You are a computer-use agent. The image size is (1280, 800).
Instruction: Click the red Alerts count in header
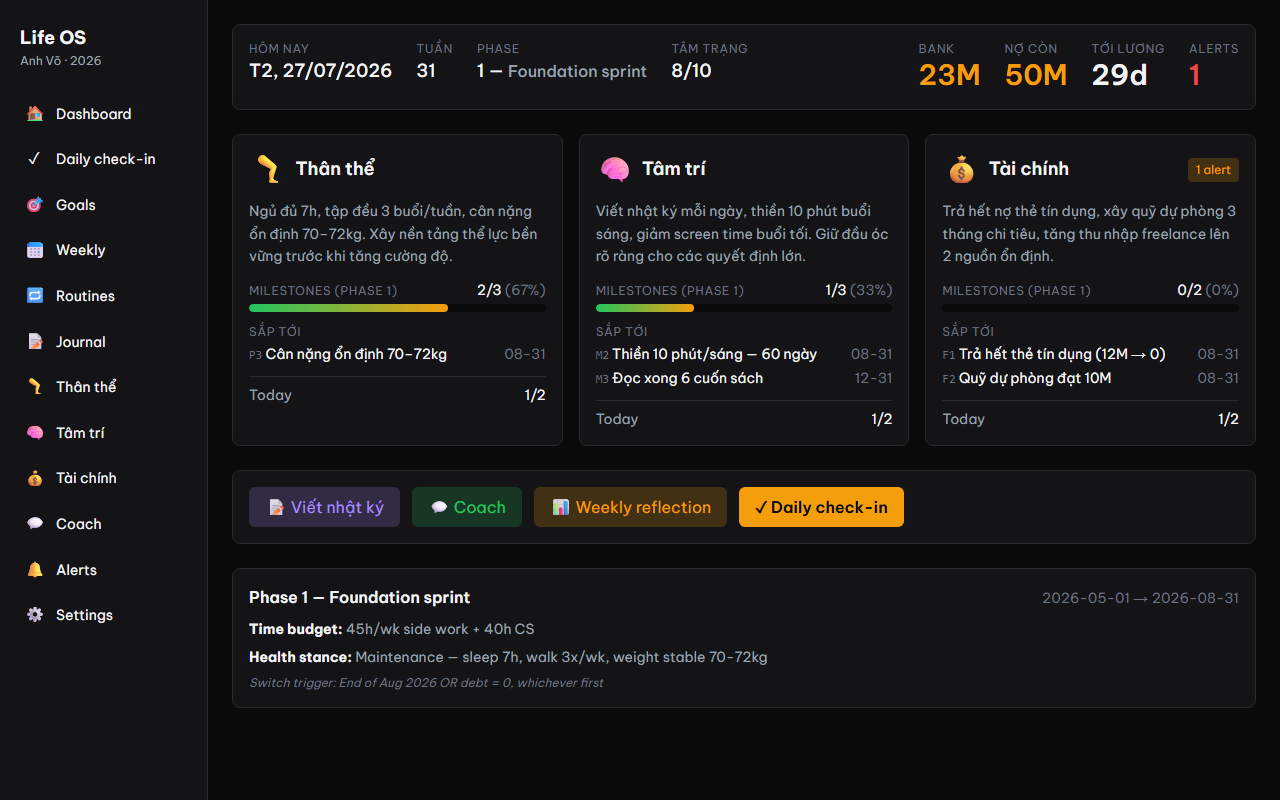(x=1194, y=75)
